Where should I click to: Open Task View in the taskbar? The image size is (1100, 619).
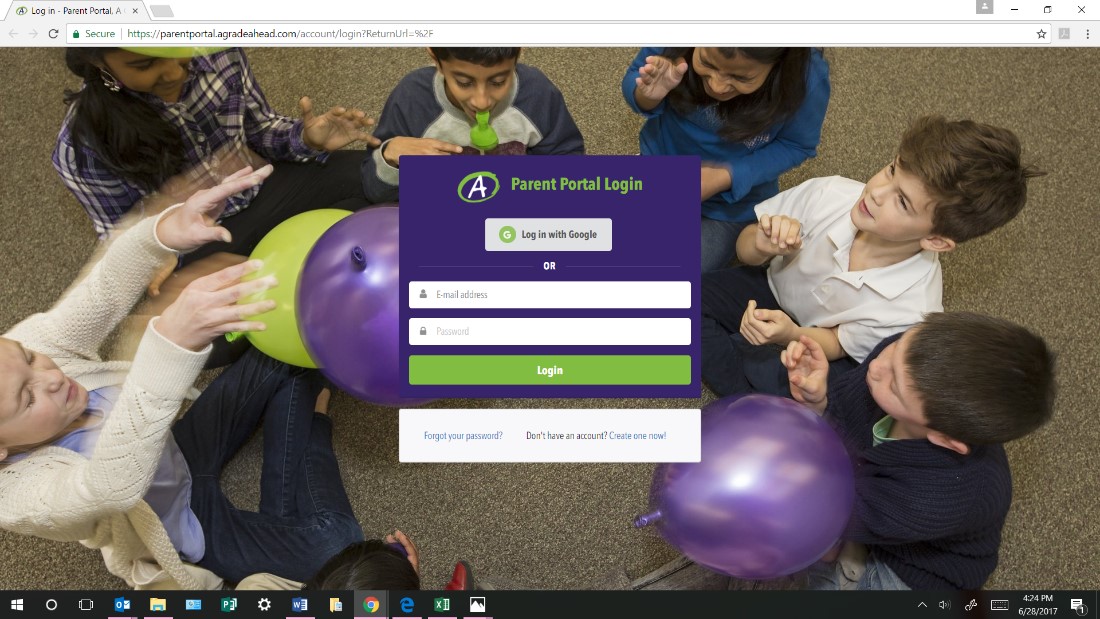(x=86, y=604)
